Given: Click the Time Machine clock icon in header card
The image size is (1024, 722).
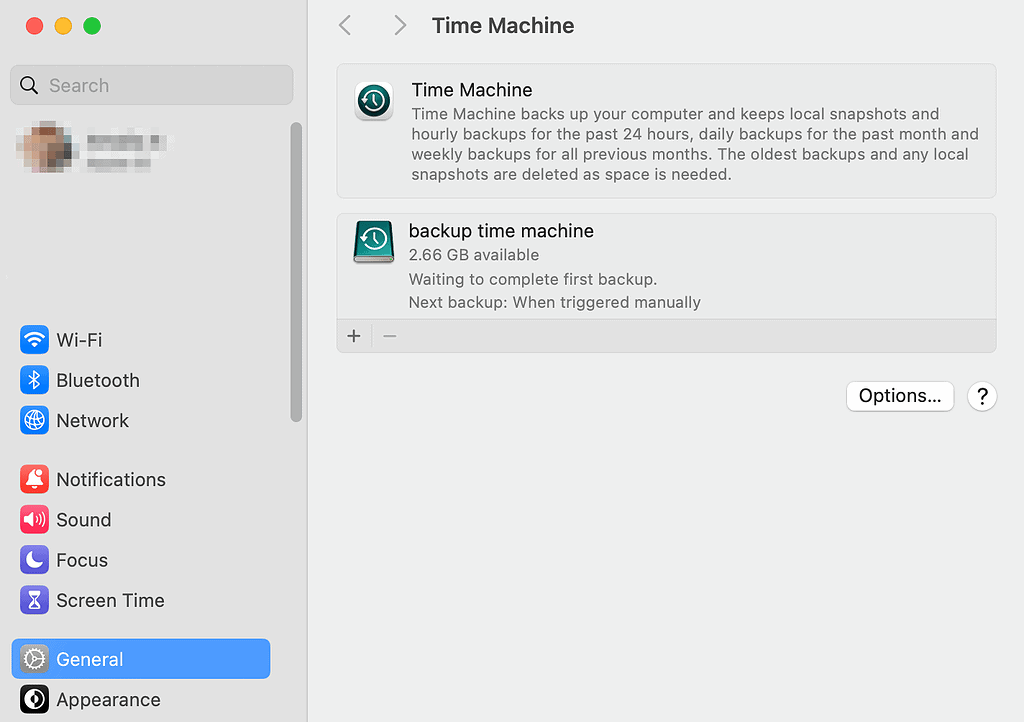Looking at the screenshot, I should click(x=374, y=101).
